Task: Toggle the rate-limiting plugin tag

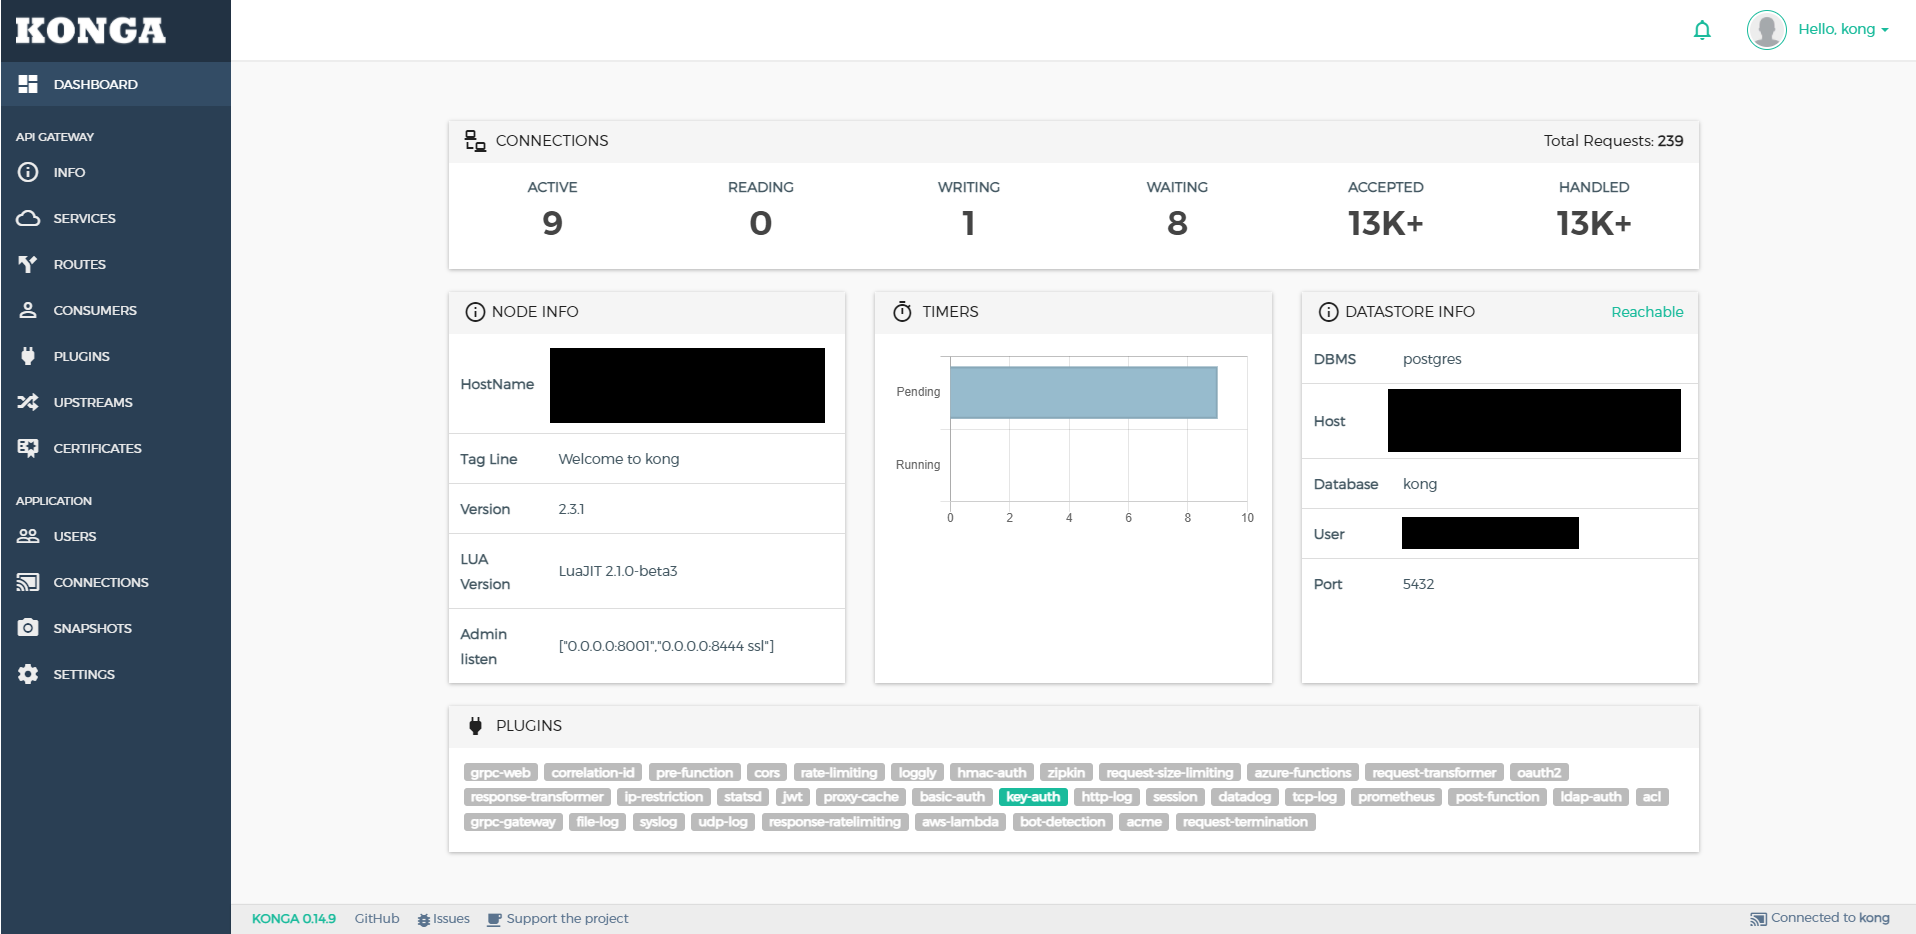Action: coord(839,772)
